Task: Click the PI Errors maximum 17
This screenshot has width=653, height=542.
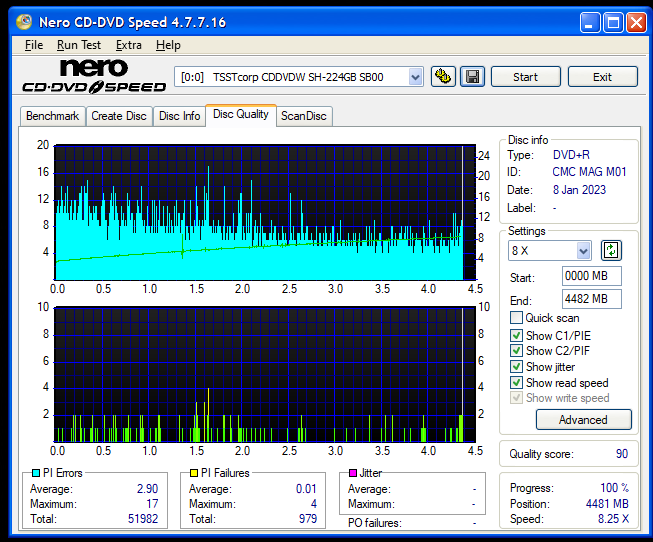Action: point(152,504)
